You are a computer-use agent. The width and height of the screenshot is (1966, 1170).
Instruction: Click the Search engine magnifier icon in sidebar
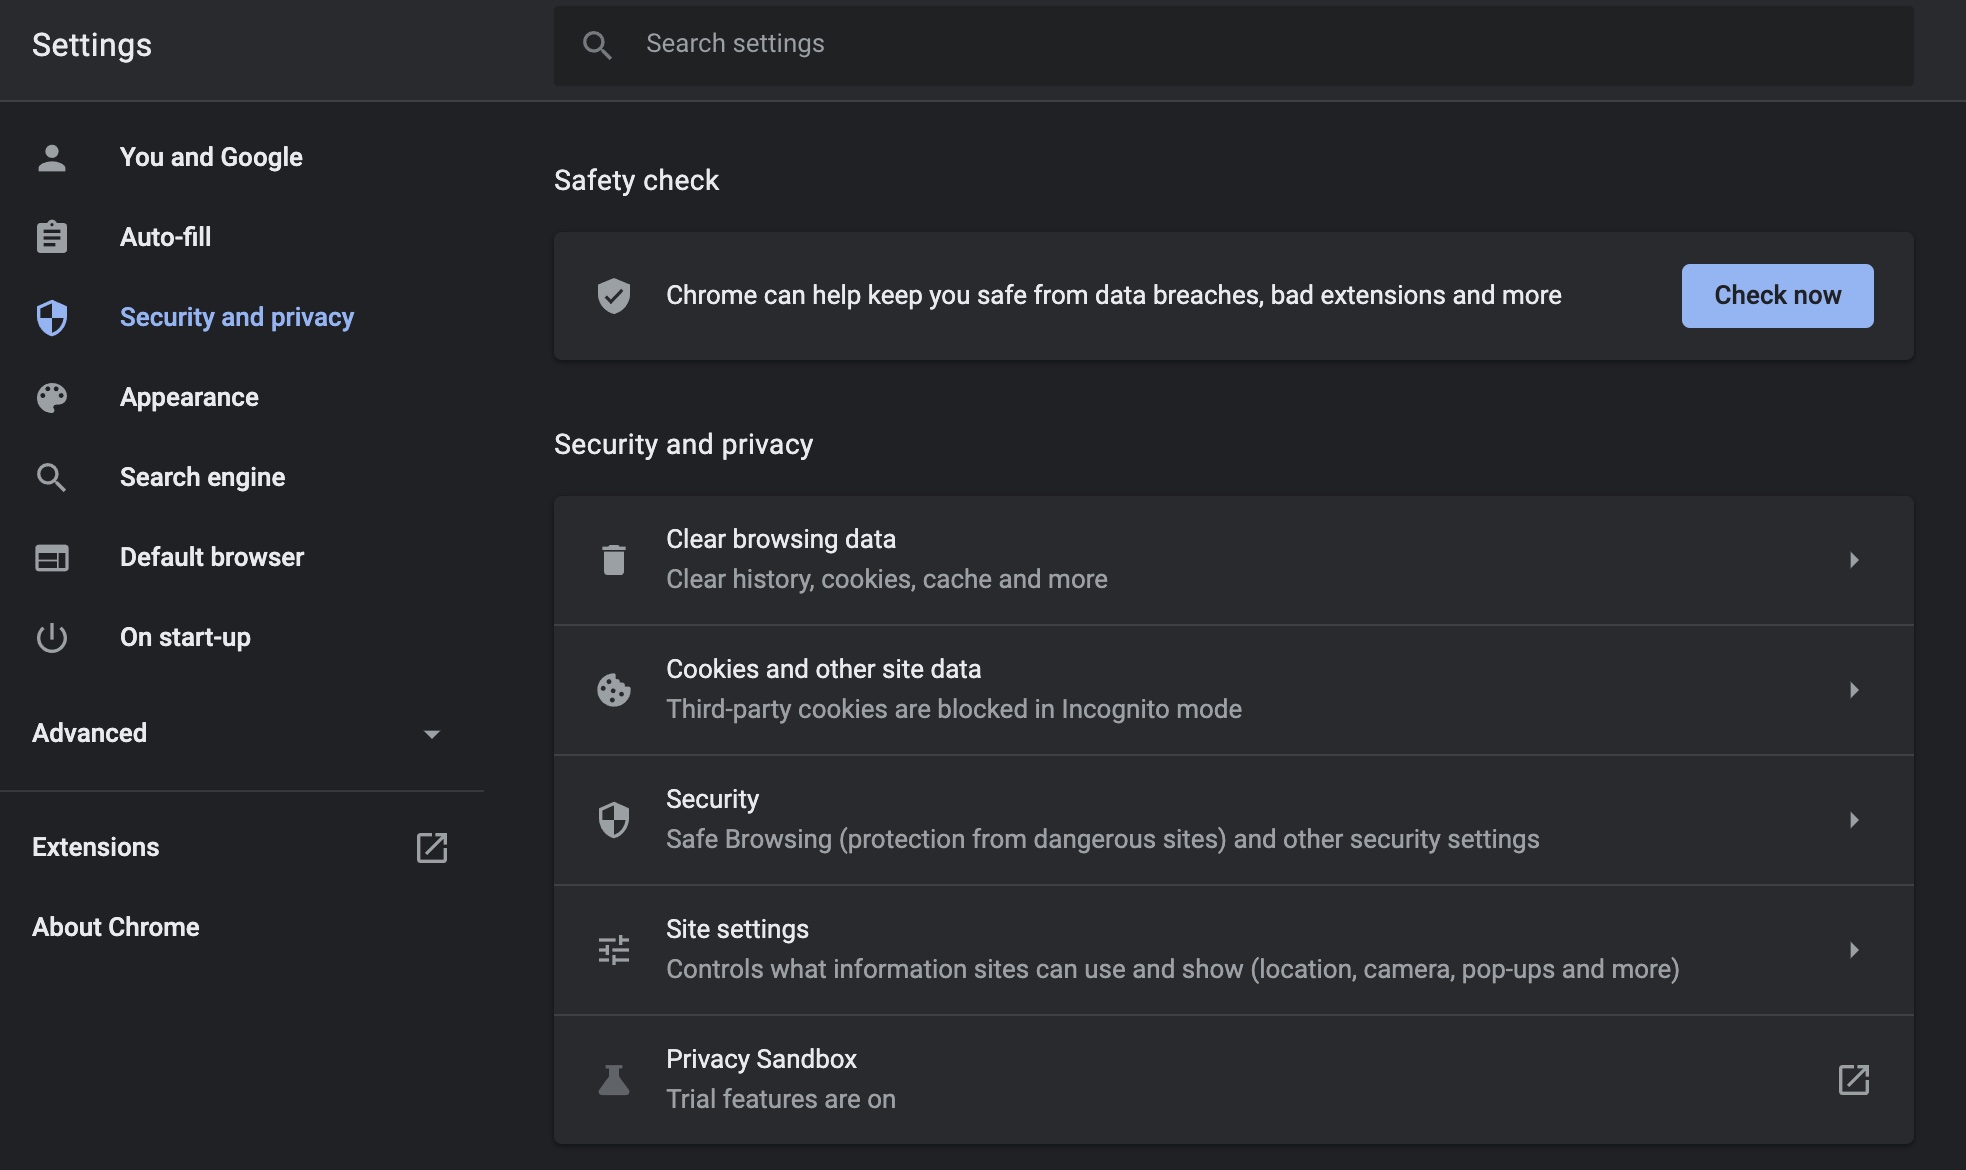coord(52,477)
